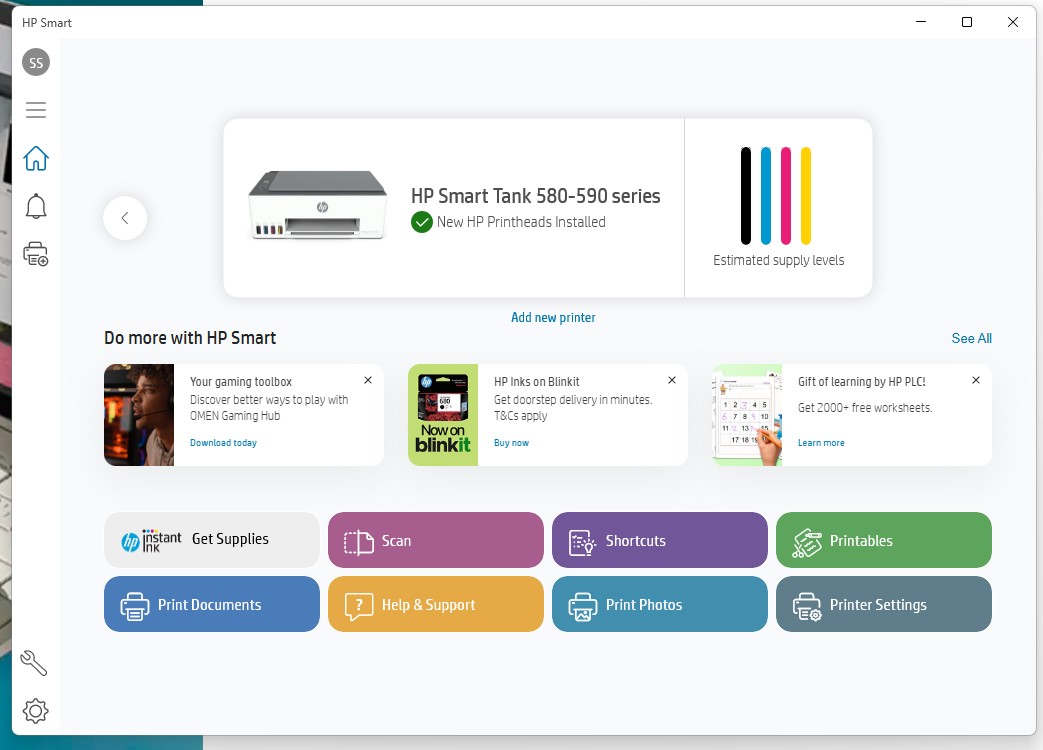Click the Scan tile
The width and height of the screenshot is (1043, 750).
click(436, 540)
